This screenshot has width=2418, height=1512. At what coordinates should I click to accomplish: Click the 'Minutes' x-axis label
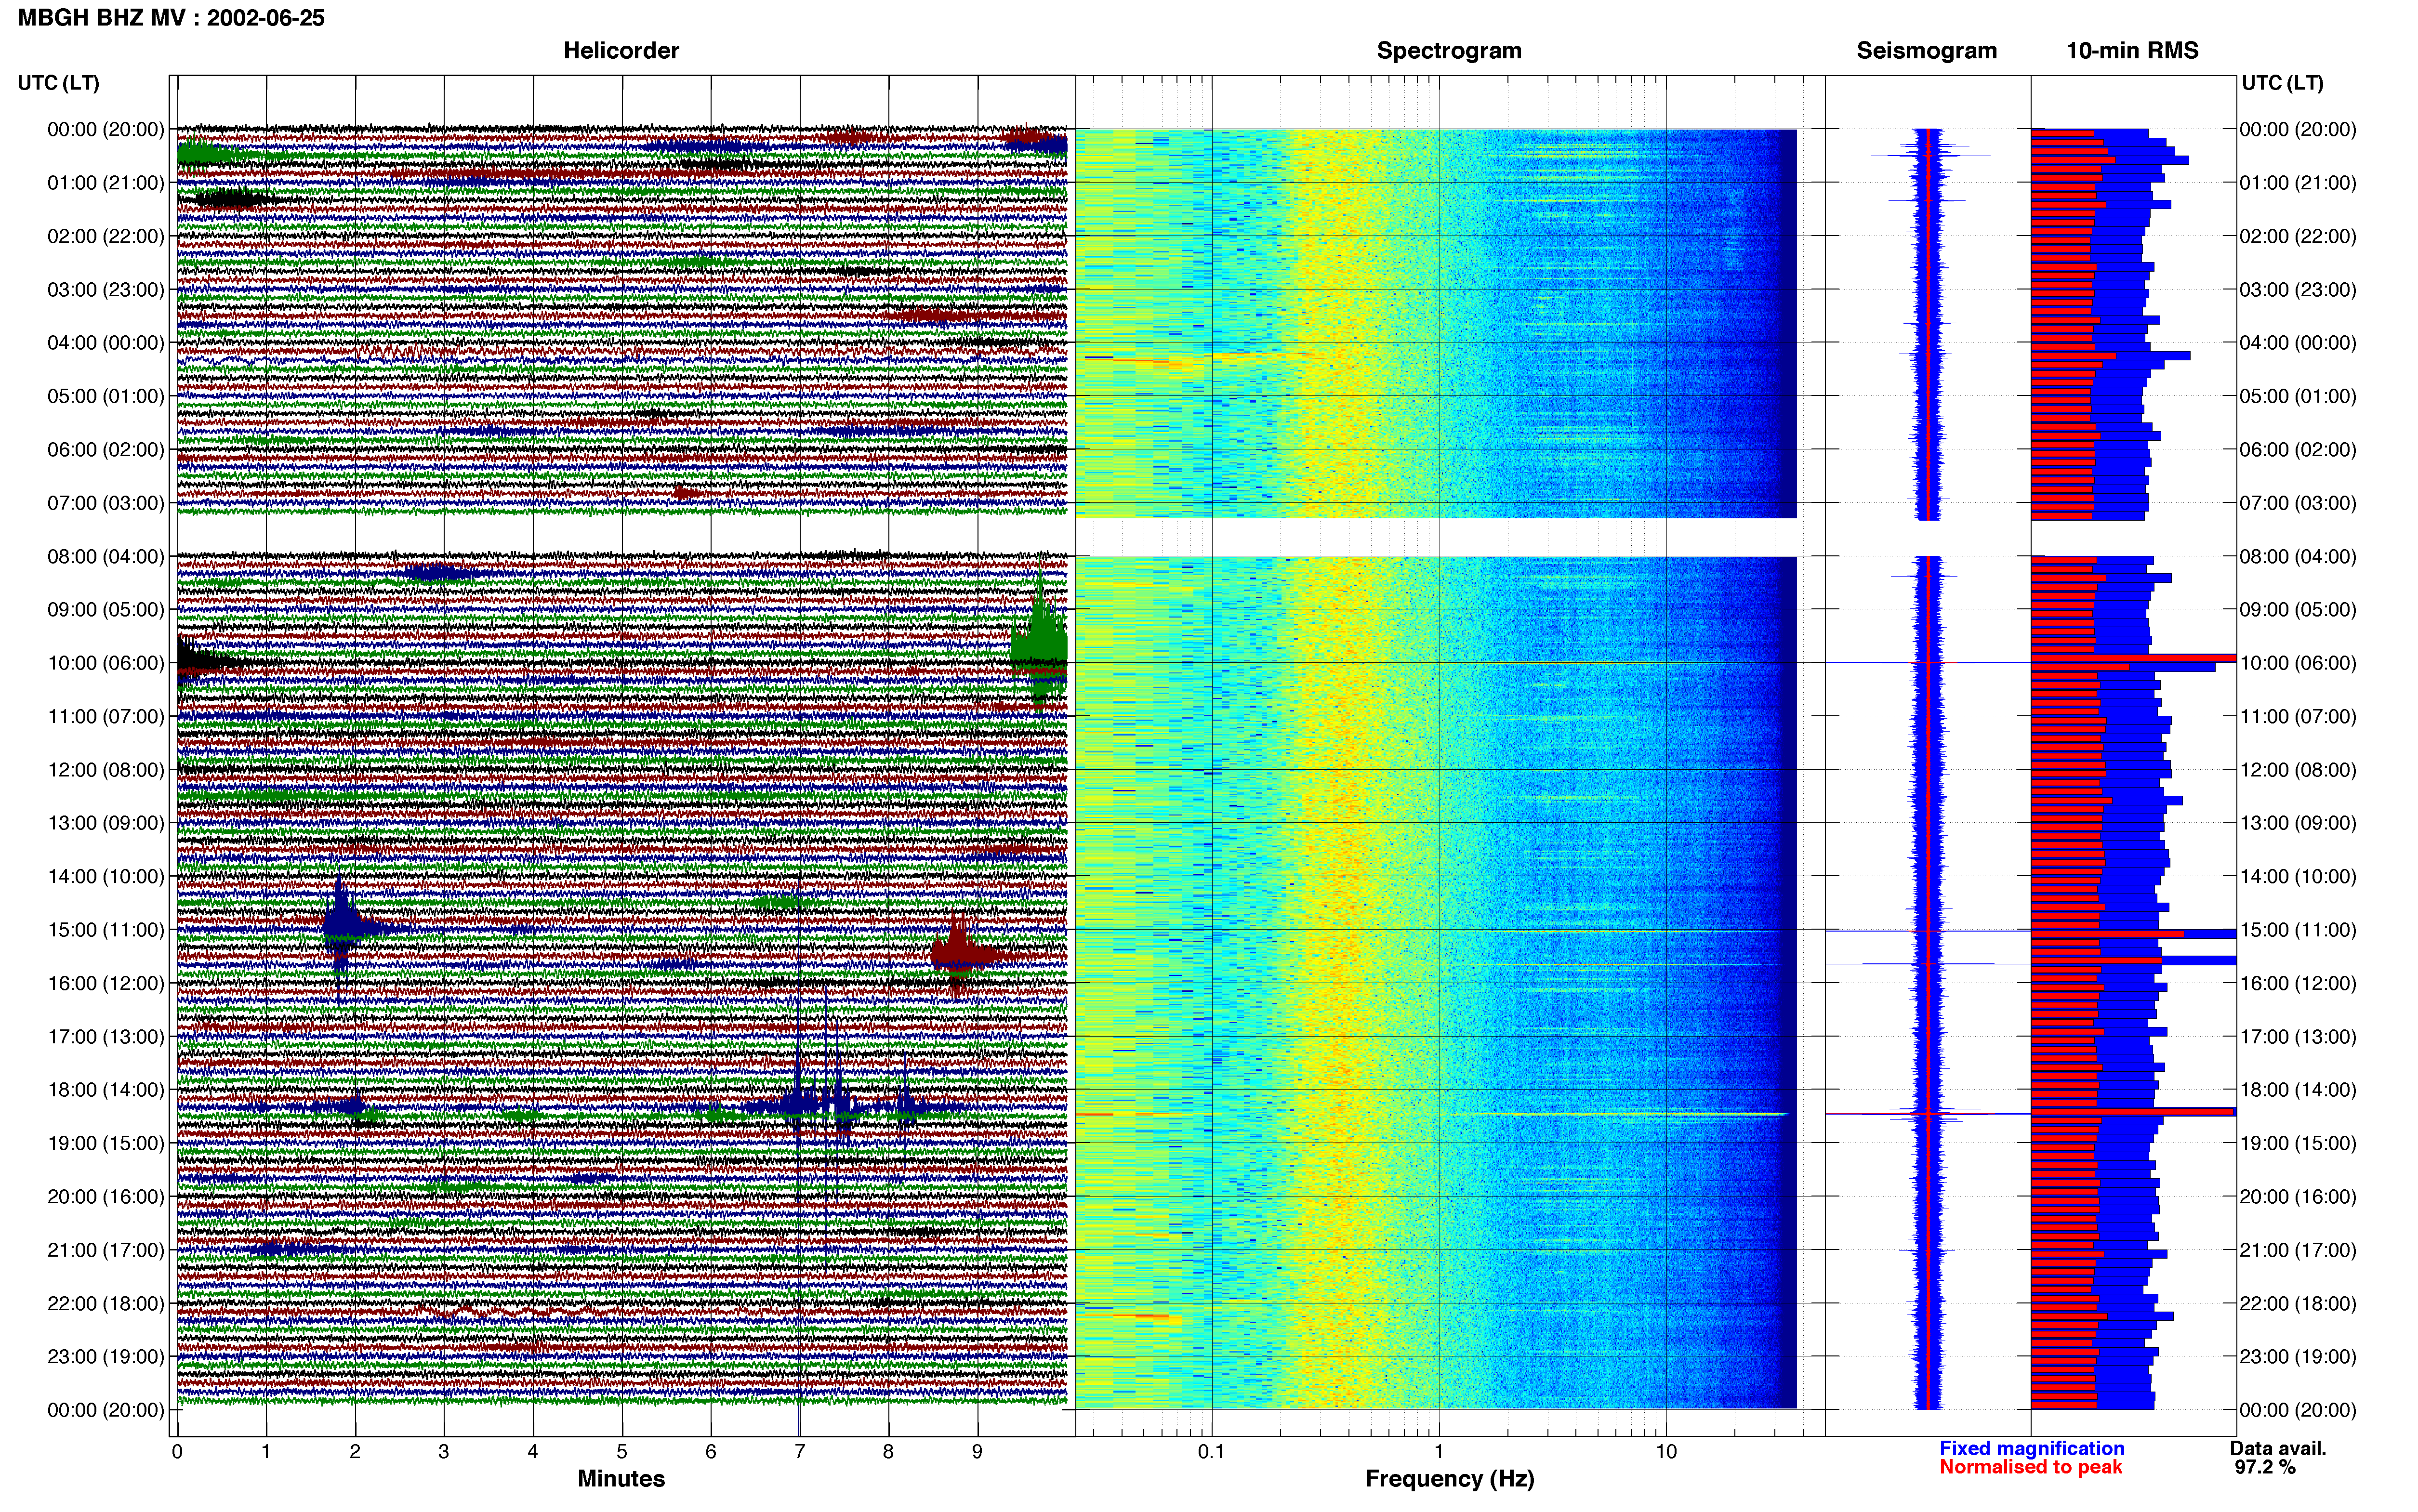coord(621,1478)
